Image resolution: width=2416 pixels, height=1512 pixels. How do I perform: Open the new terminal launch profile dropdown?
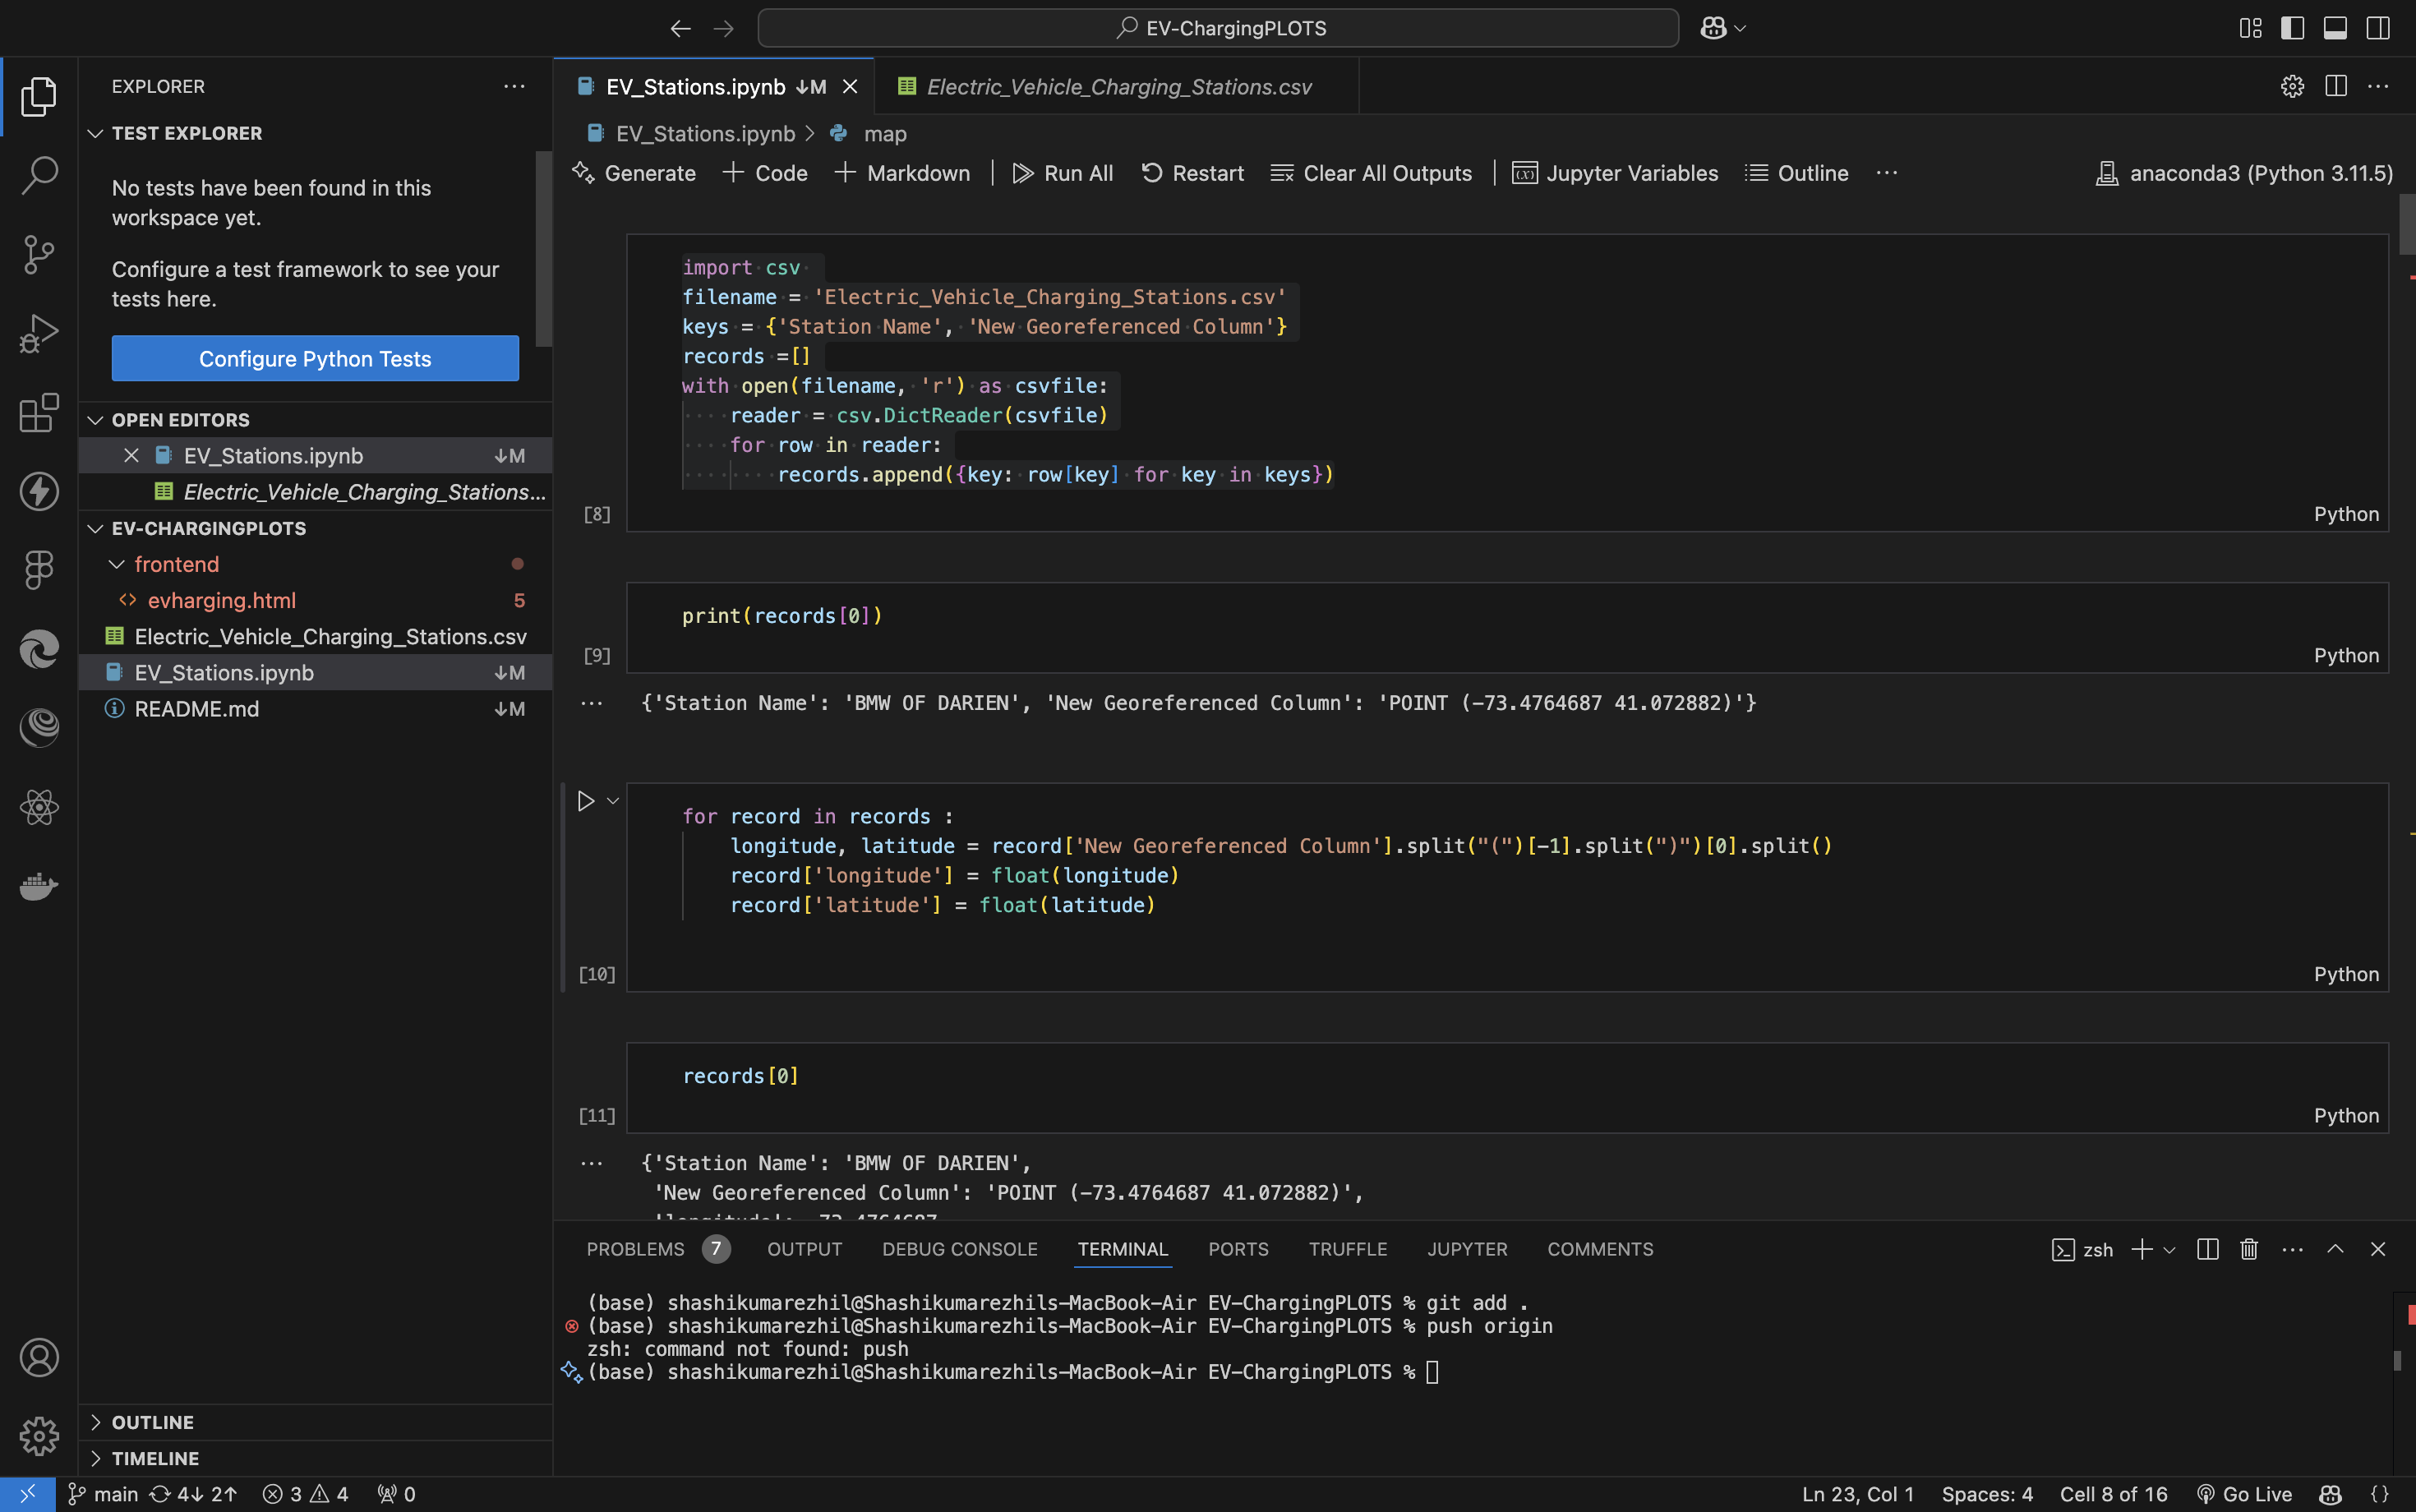tap(2169, 1250)
